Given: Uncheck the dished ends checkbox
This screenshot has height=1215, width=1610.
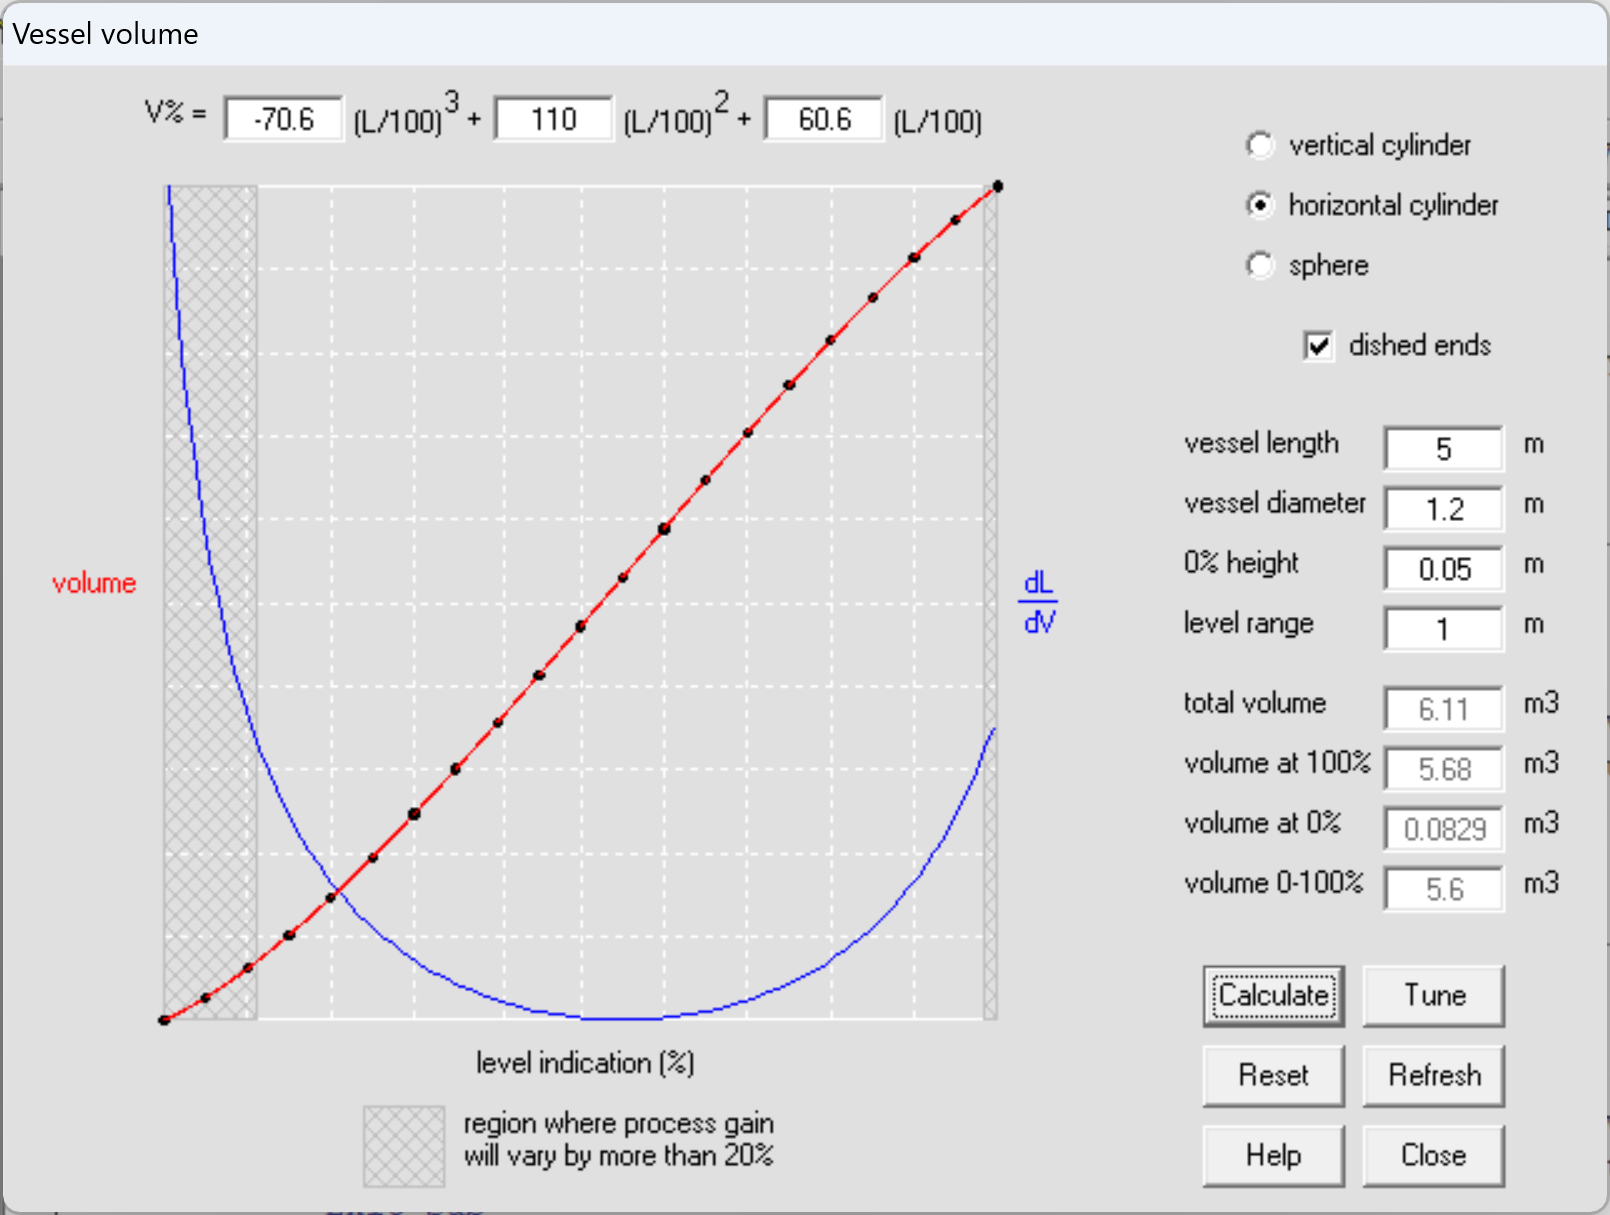Looking at the screenshot, I should (x=1318, y=346).
